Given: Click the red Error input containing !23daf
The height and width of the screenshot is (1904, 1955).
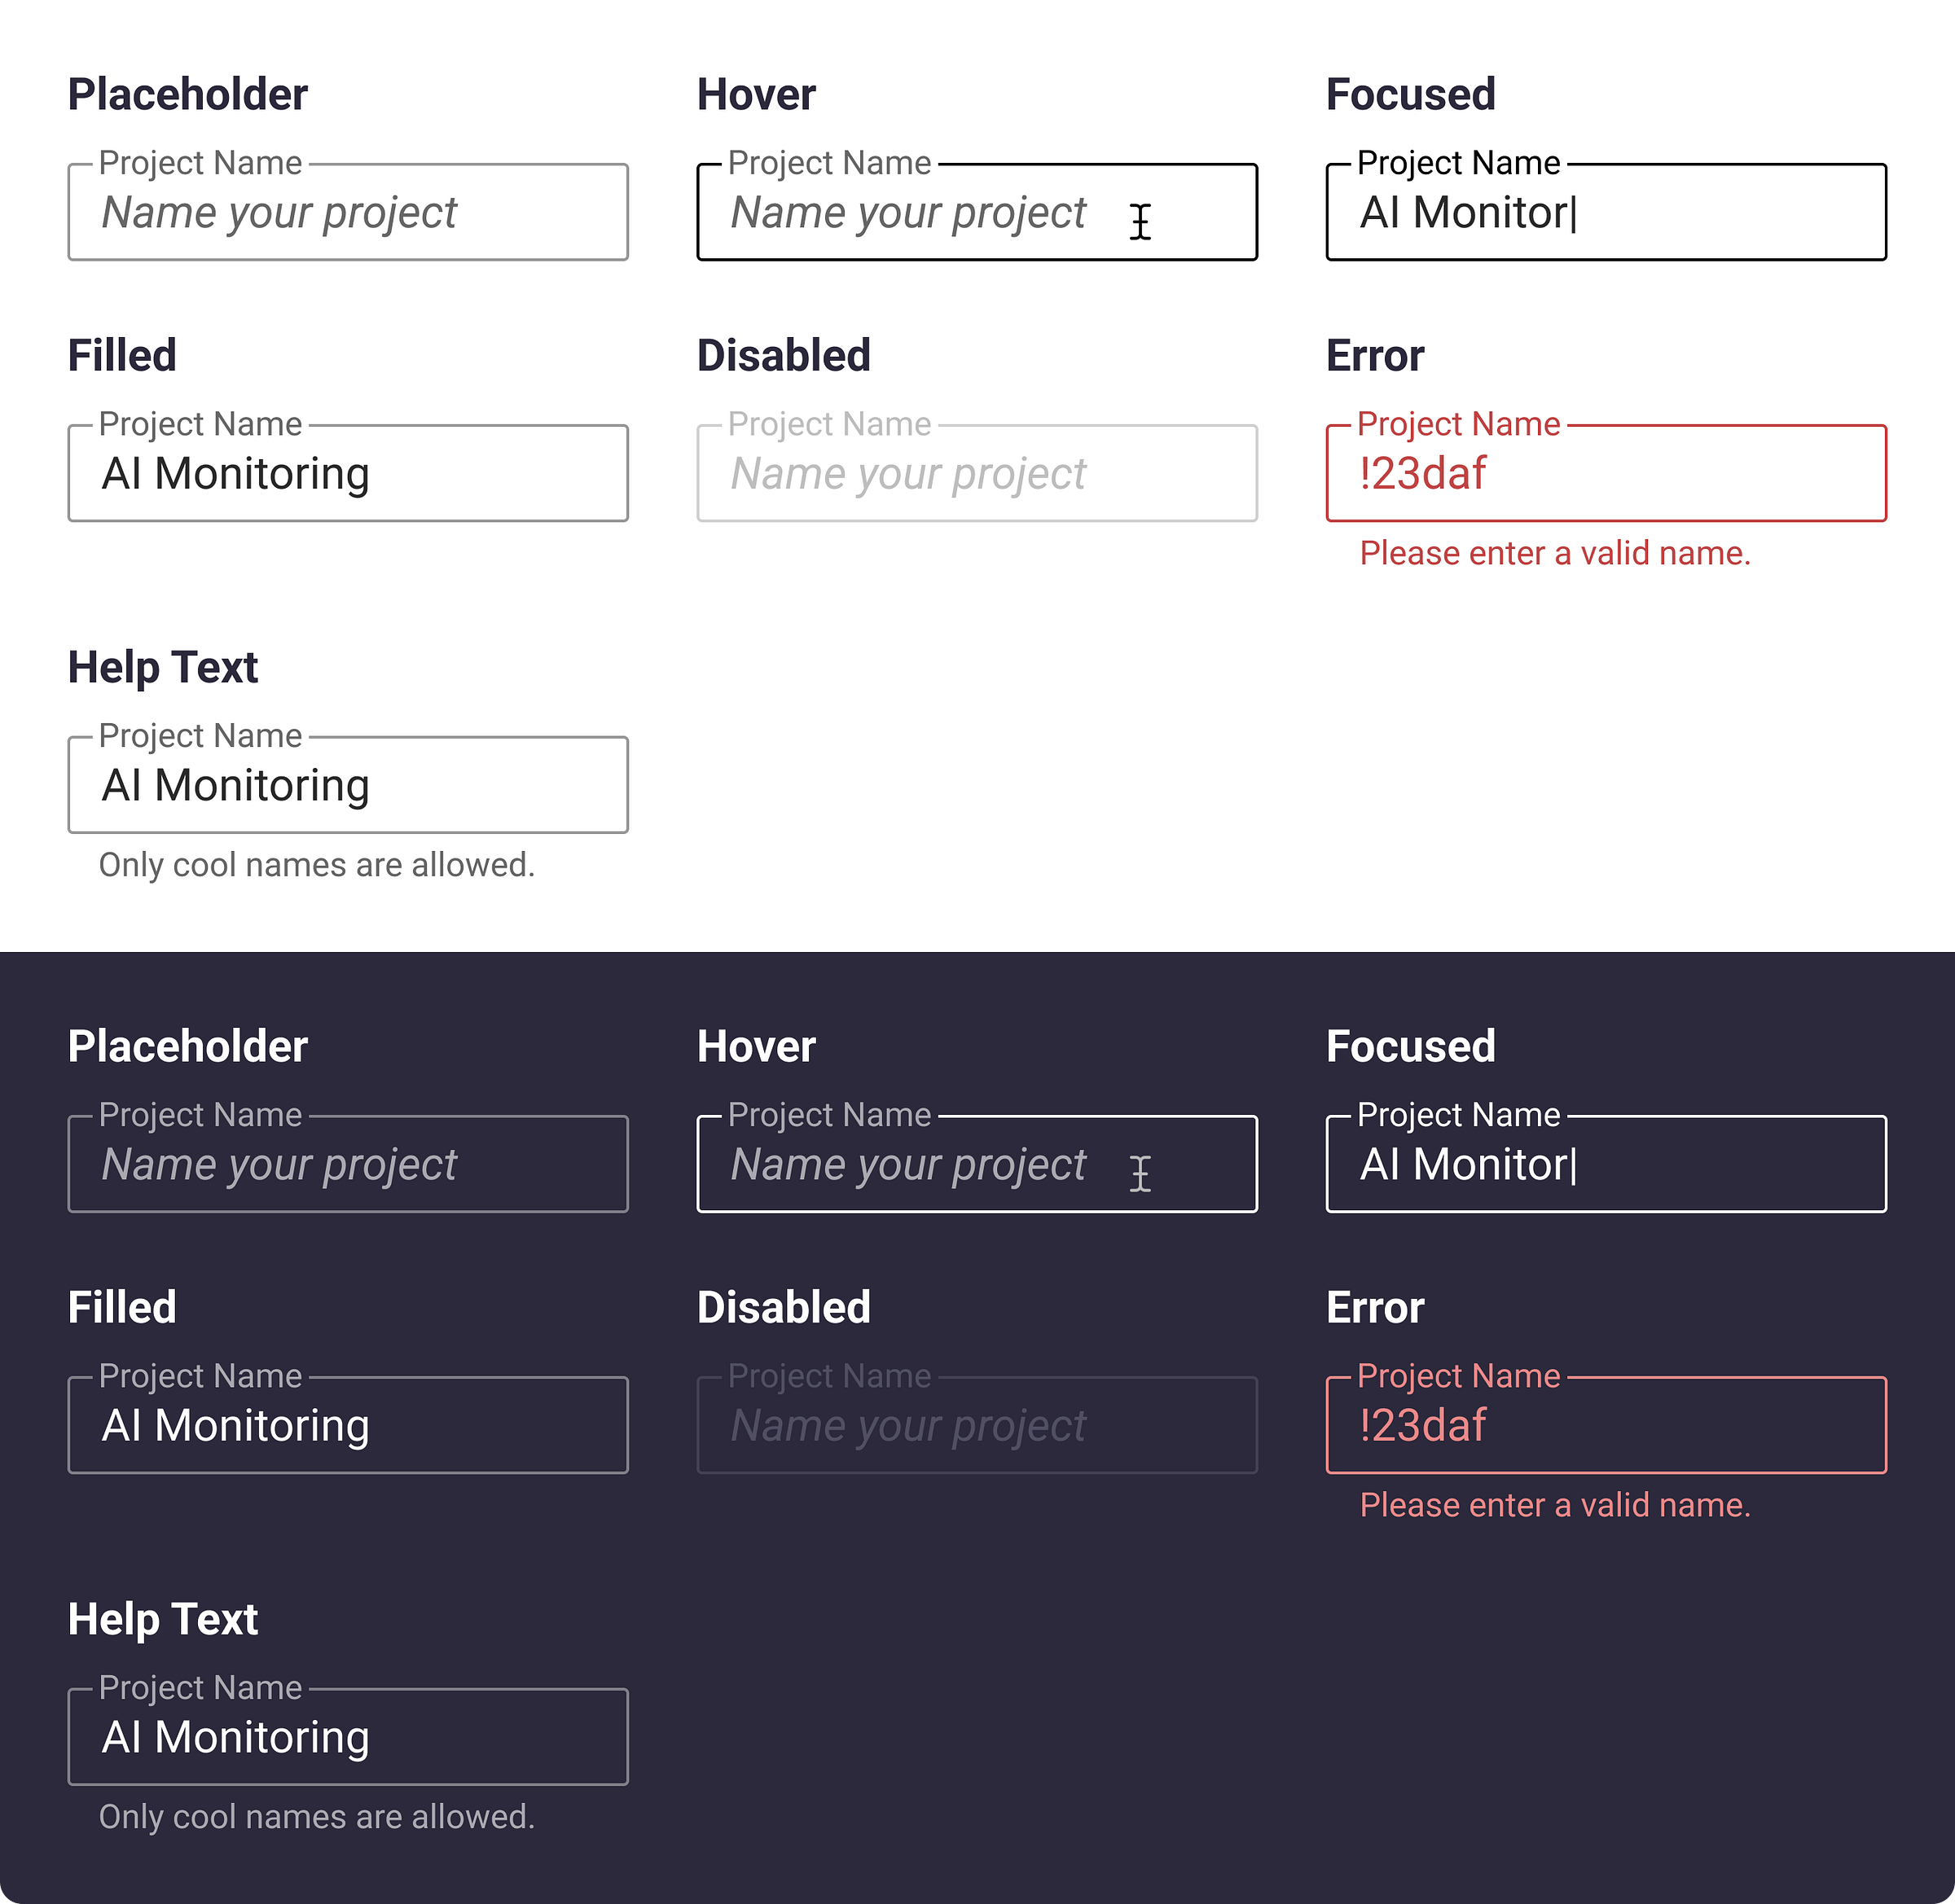Looking at the screenshot, I should tap(1604, 473).
